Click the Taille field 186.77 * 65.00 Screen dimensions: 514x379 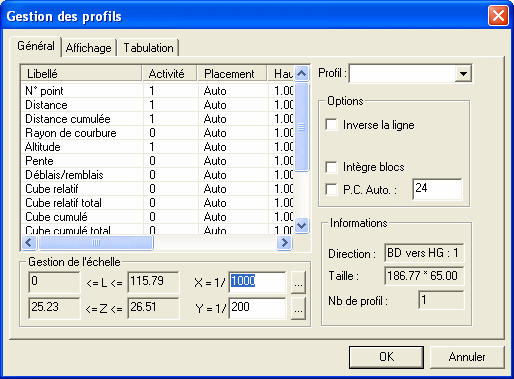tap(424, 276)
